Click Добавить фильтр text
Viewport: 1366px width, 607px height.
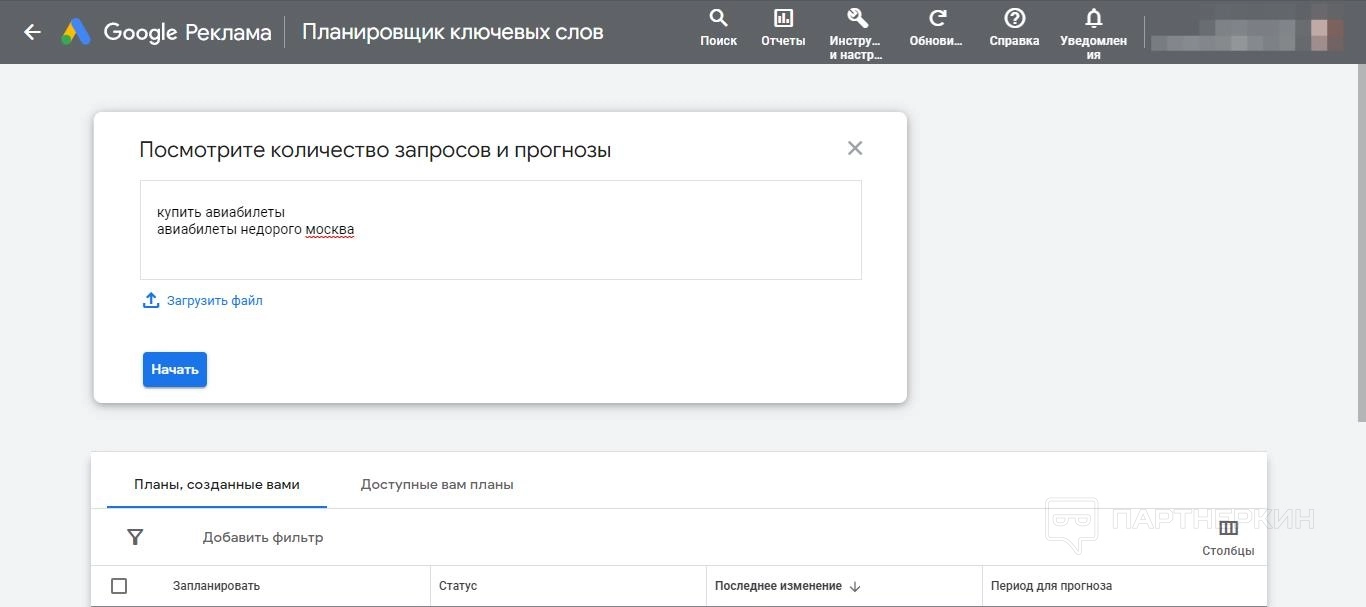[263, 537]
